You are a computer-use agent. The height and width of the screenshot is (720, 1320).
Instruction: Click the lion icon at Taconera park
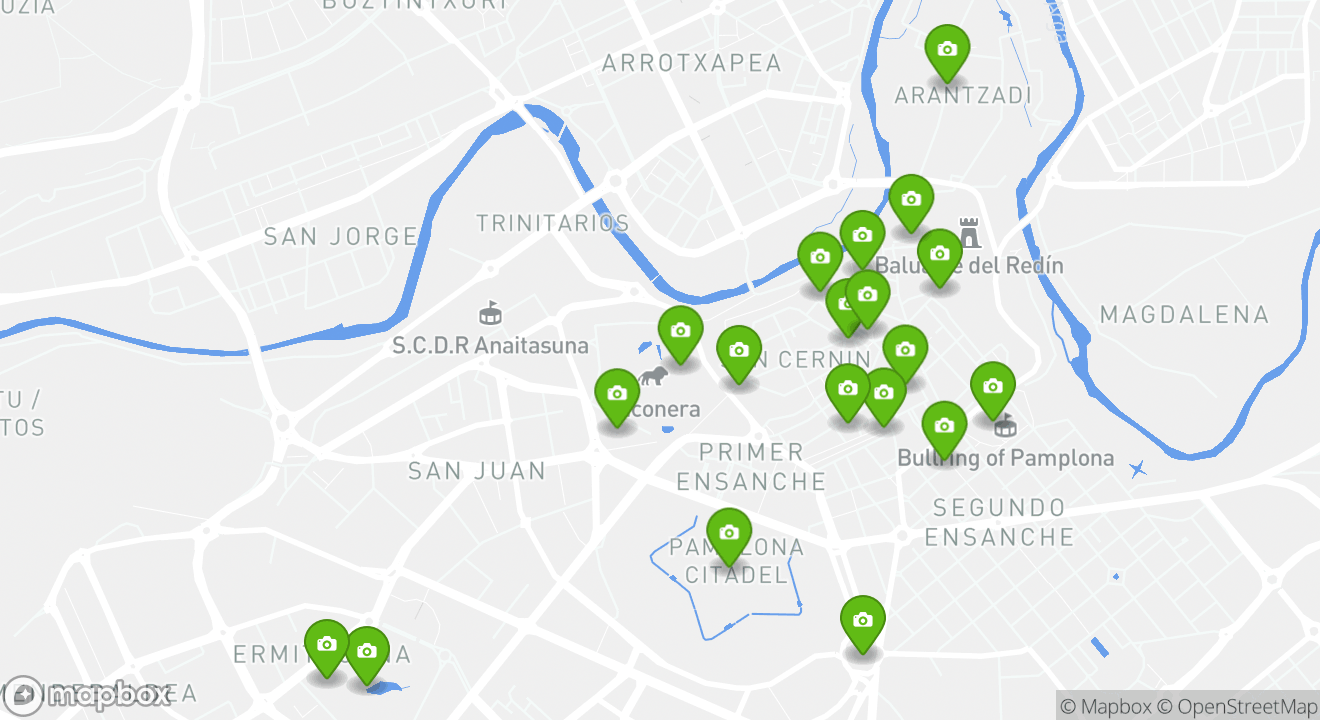coord(655,377)
